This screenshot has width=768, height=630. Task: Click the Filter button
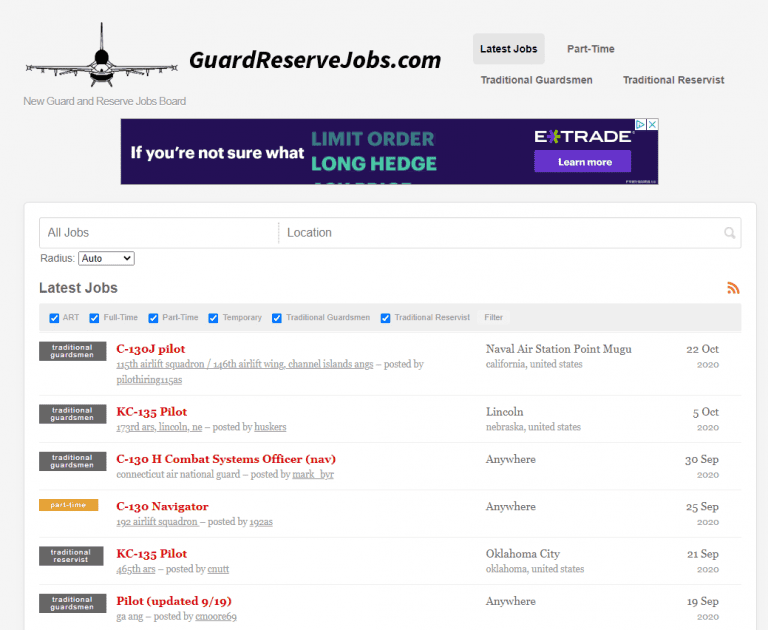(493, 317)
